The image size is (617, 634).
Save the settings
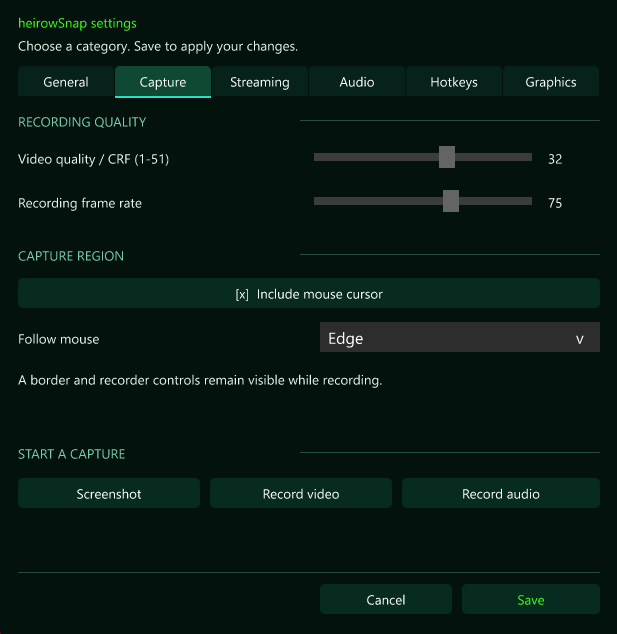[530, 599]
